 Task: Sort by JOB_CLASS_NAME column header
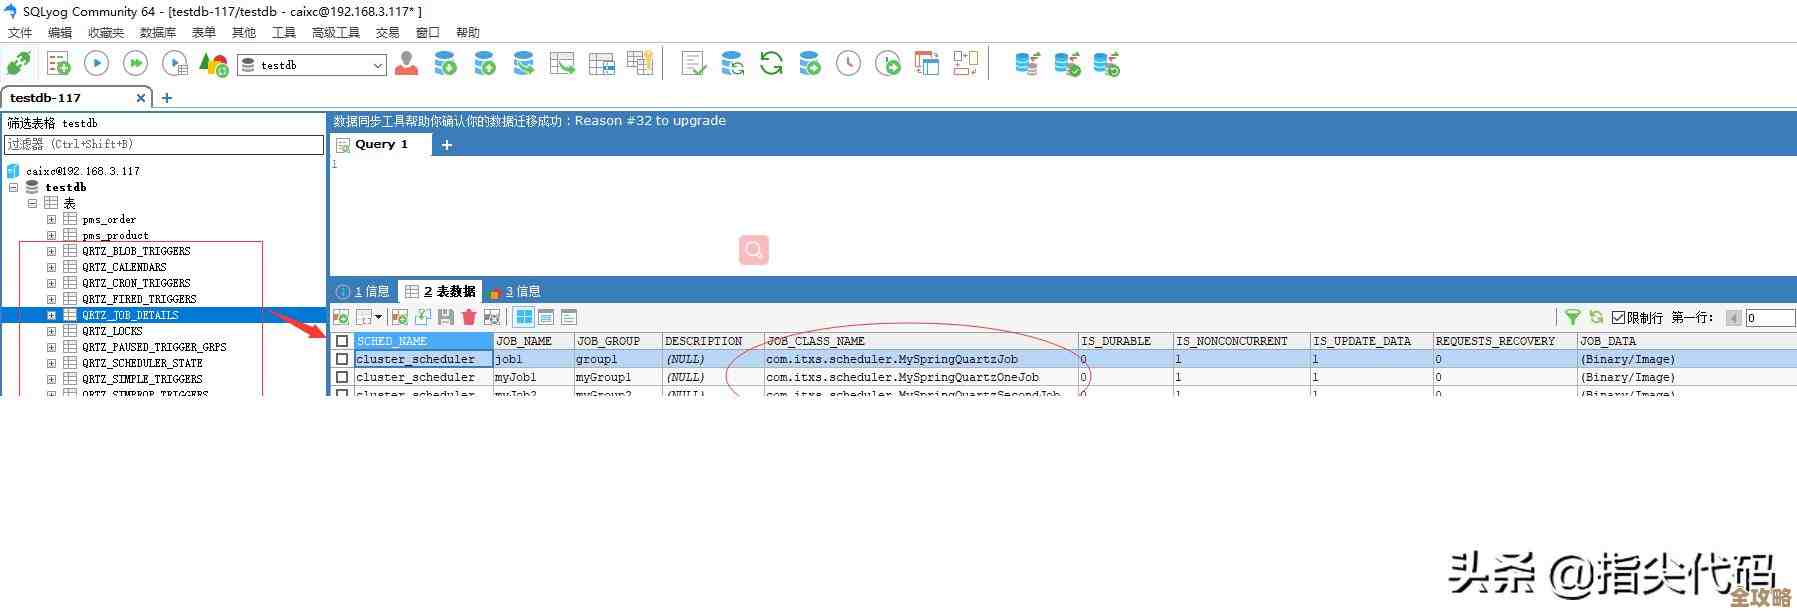[815, 341]
